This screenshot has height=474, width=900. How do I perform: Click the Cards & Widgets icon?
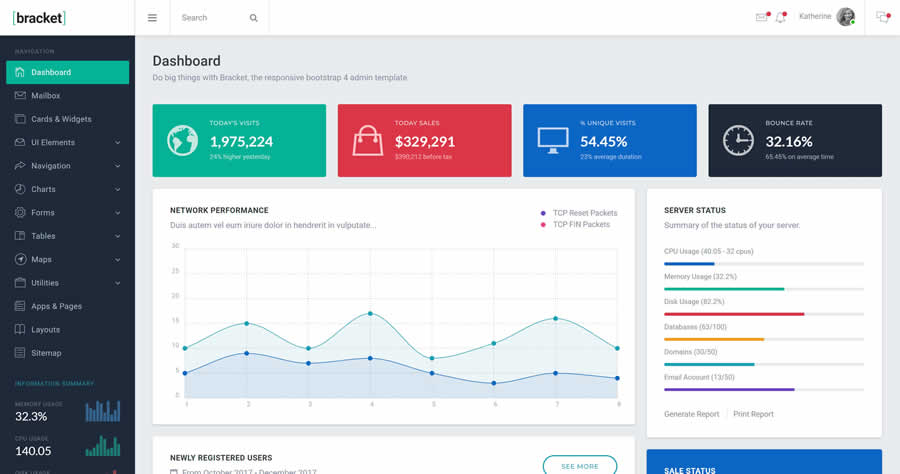pyautogui.click(x=20, y=119)
